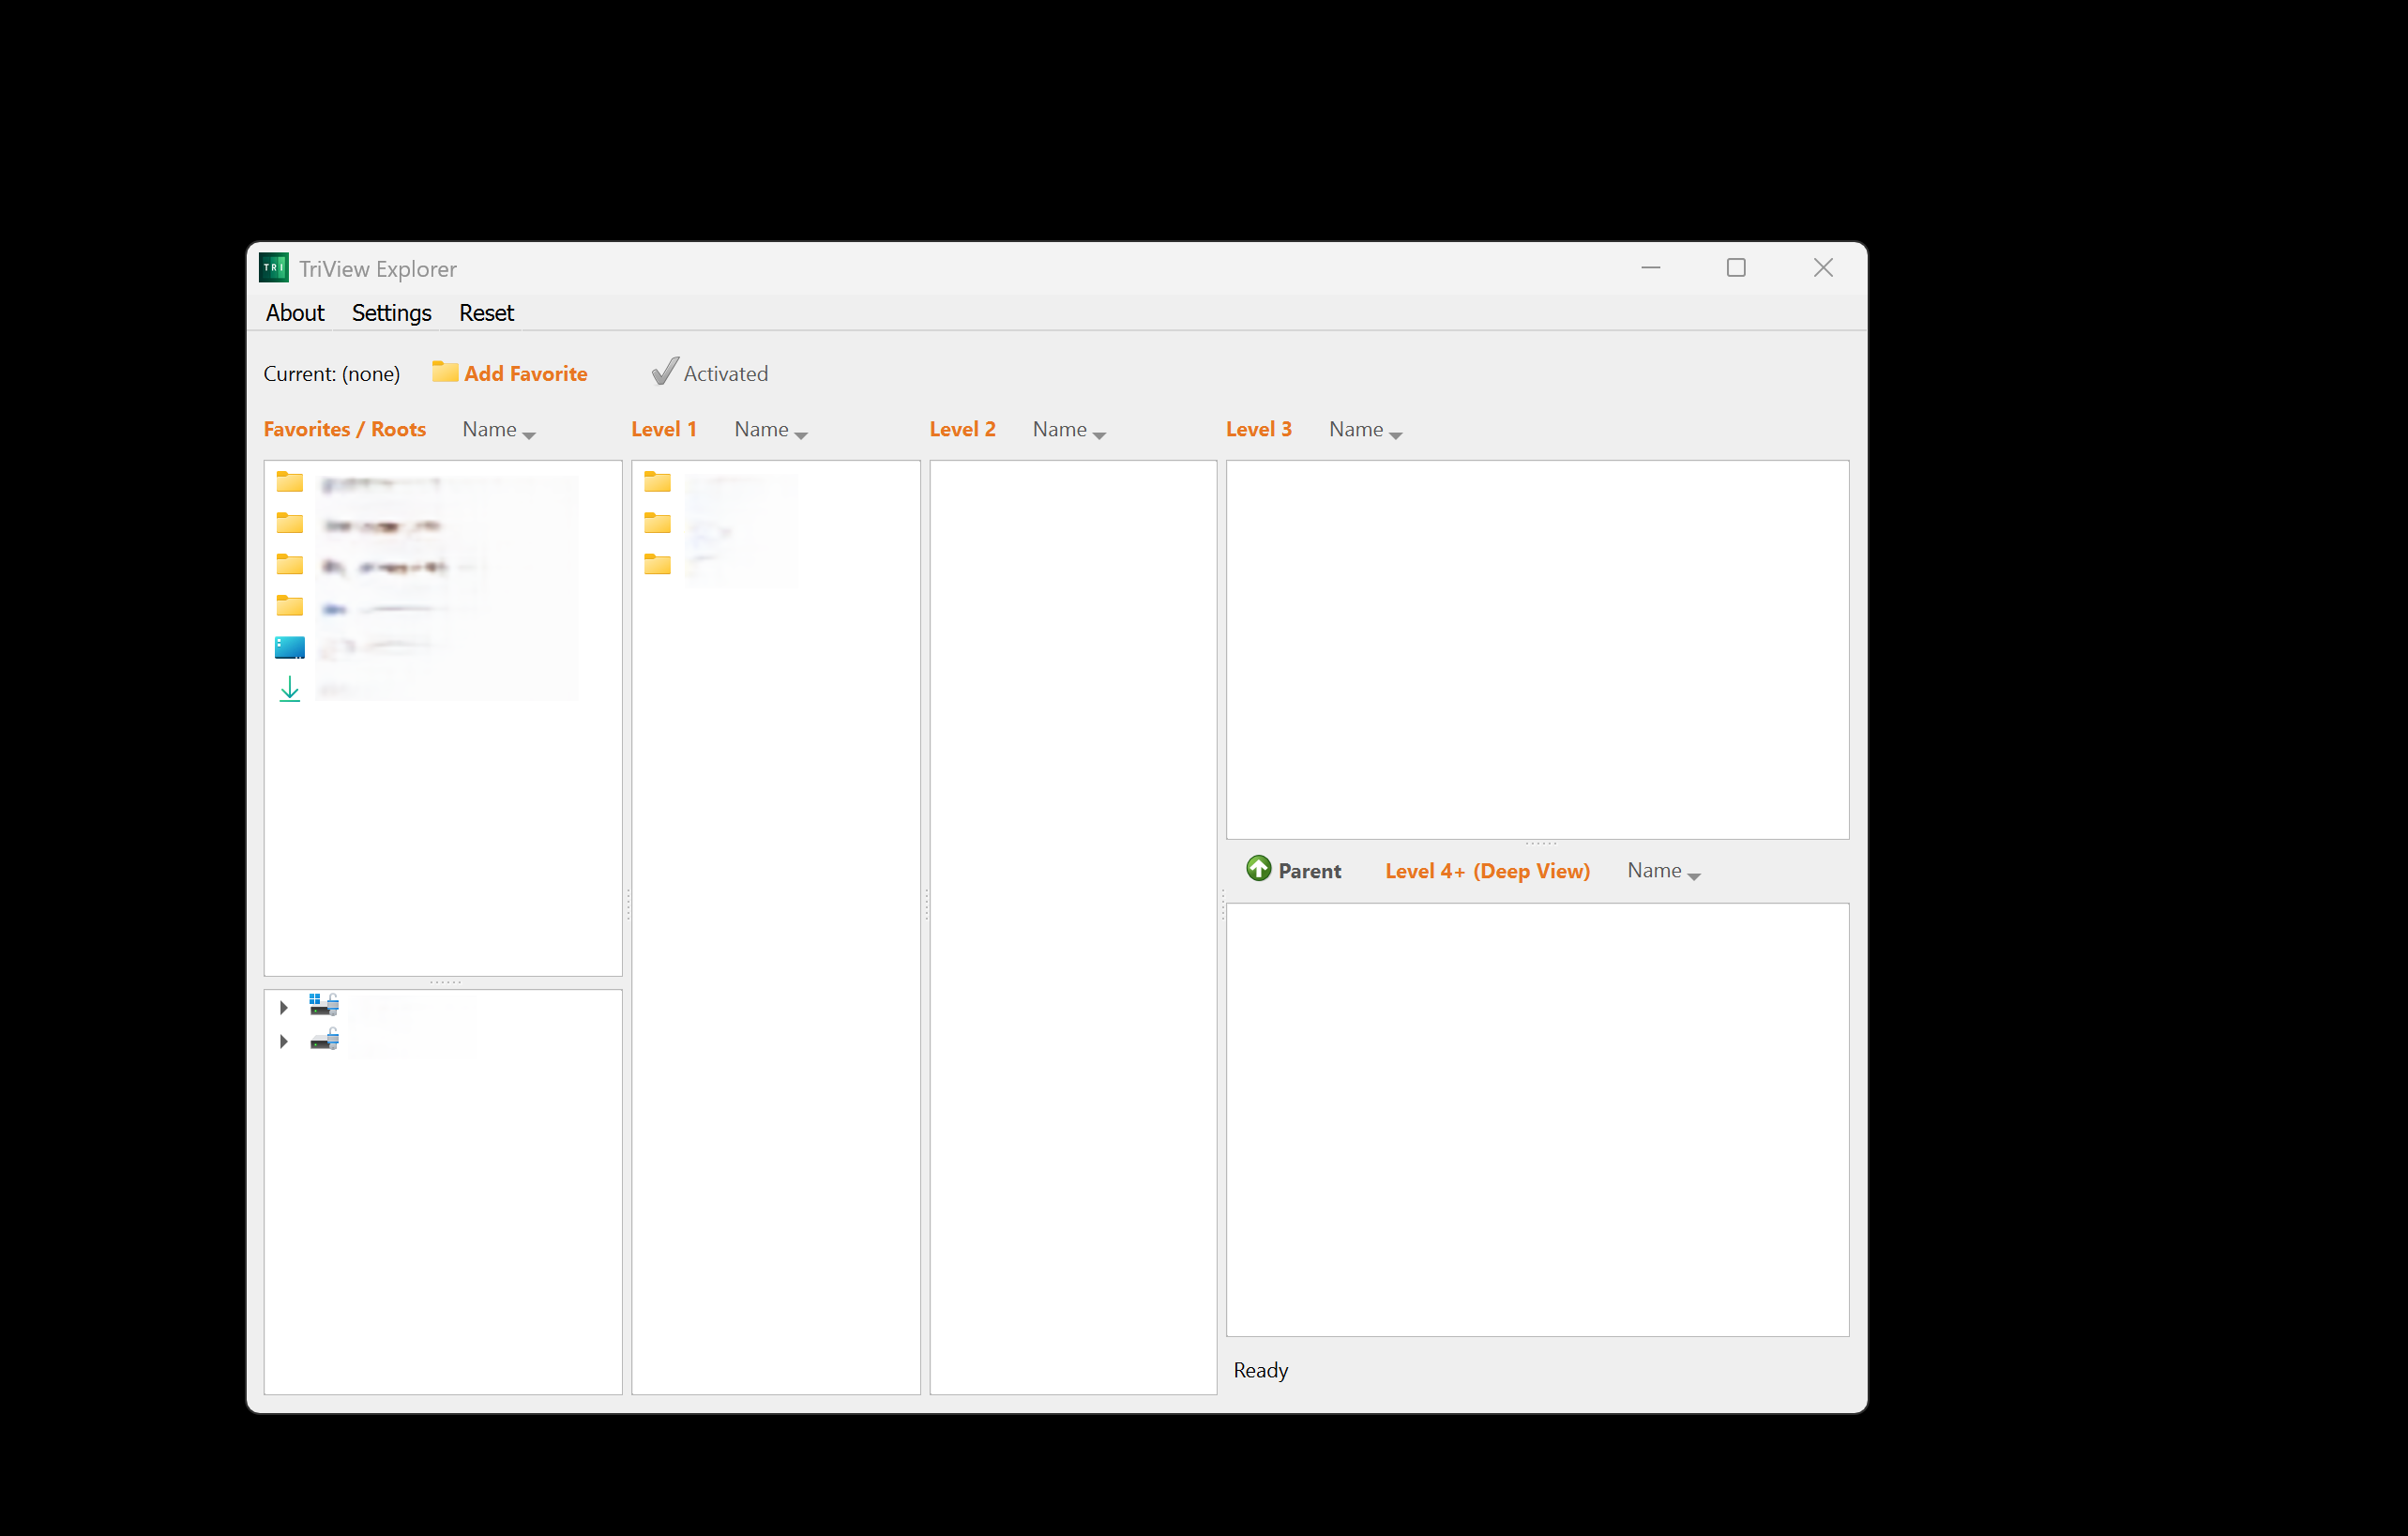
Task: Open the first folder in Favorites list
Action: click(289, 481)
